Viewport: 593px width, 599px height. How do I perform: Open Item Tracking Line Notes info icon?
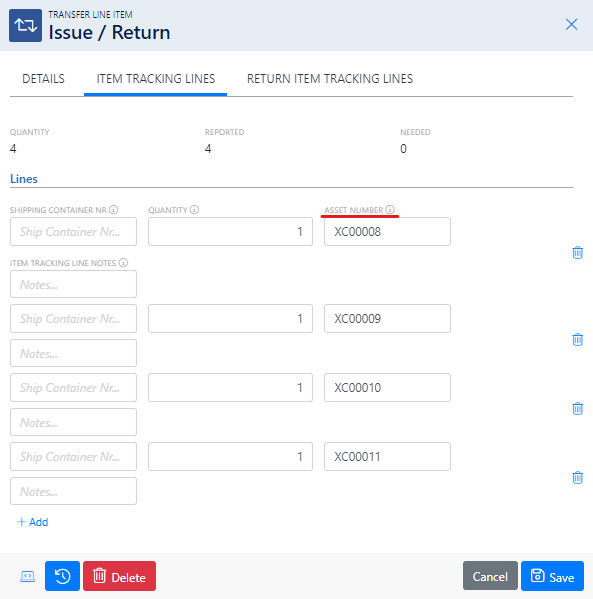[123, 263]
